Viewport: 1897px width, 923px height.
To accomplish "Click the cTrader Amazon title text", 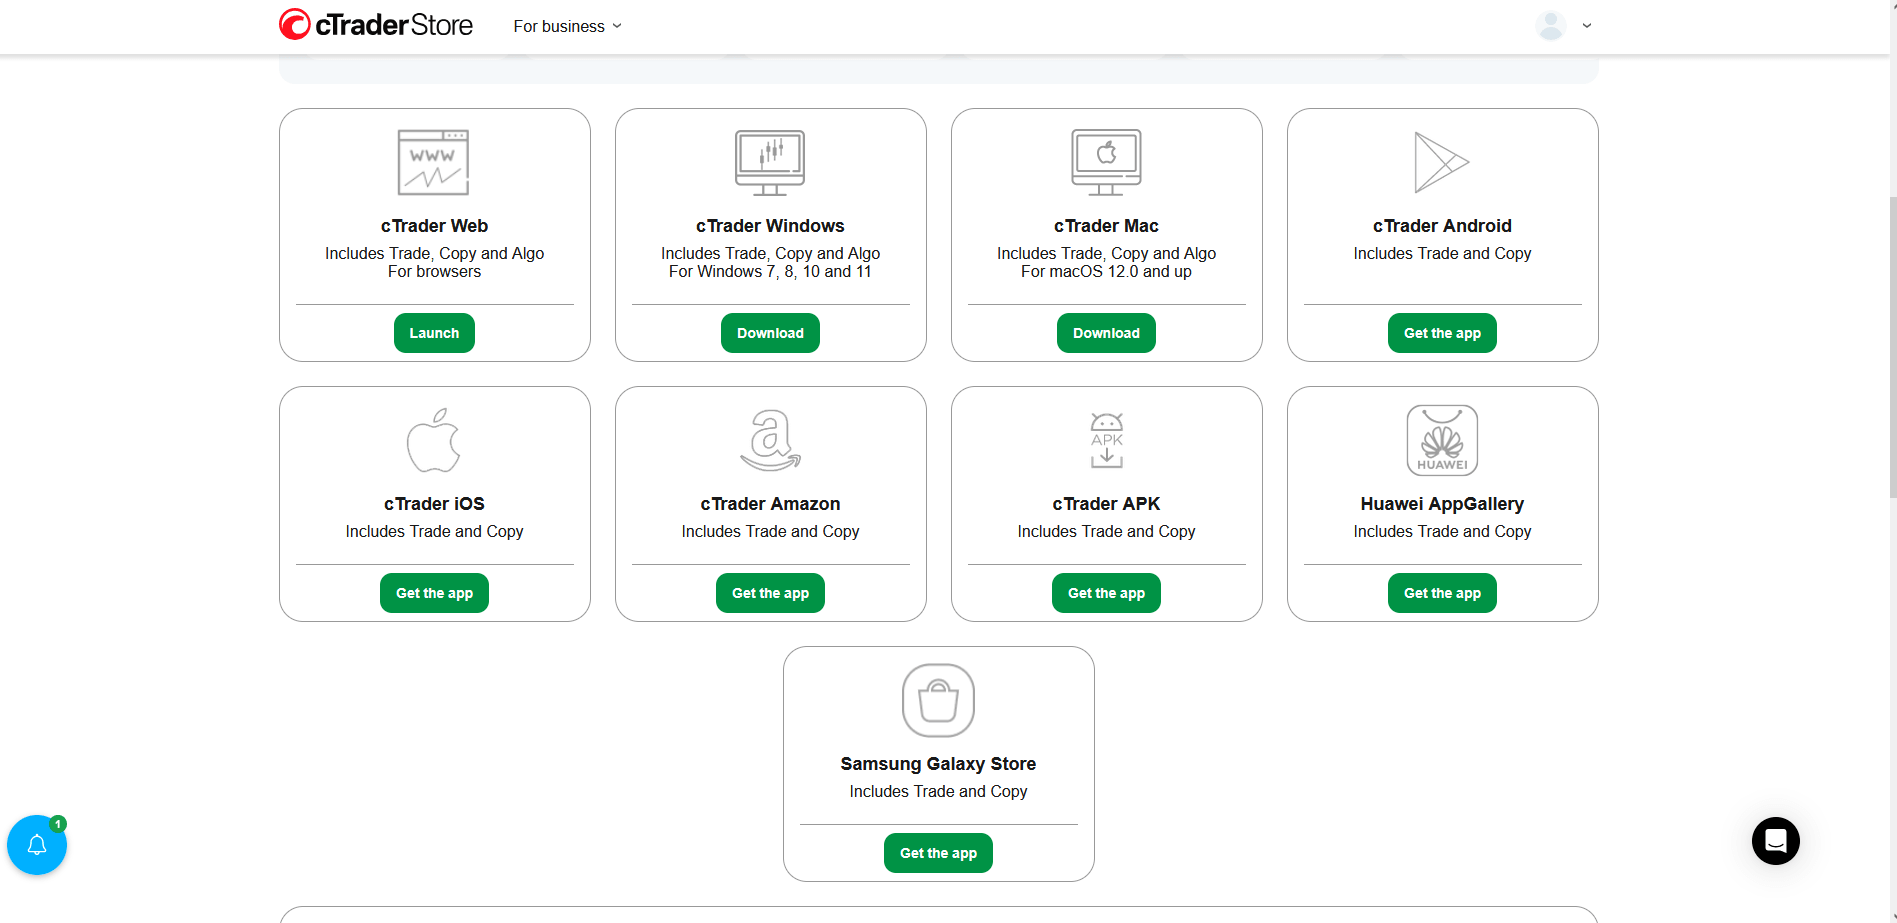I will coord(770,504).
